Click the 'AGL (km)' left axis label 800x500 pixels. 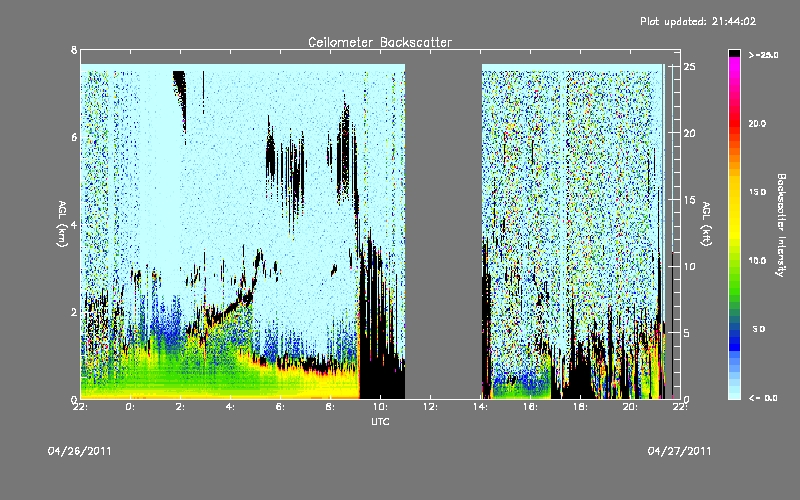click(x=62, y=224)
